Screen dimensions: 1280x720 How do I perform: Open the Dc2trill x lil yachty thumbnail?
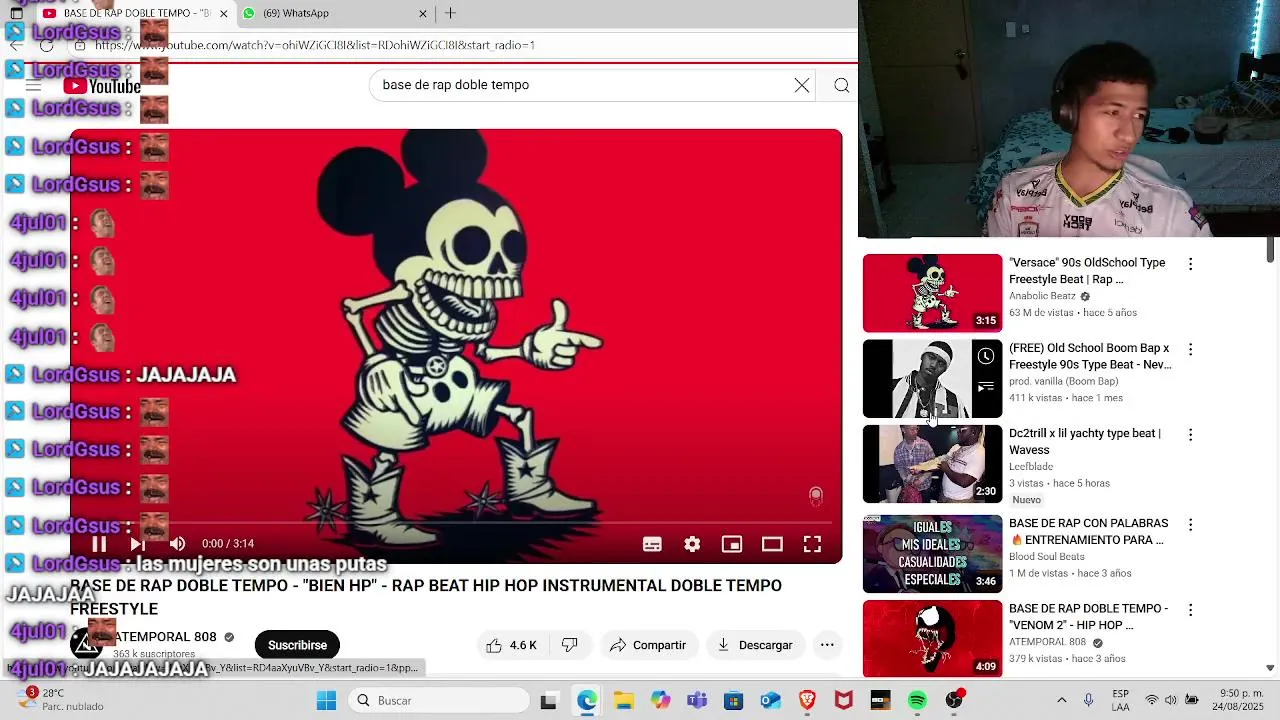click(x=932, y=464)
